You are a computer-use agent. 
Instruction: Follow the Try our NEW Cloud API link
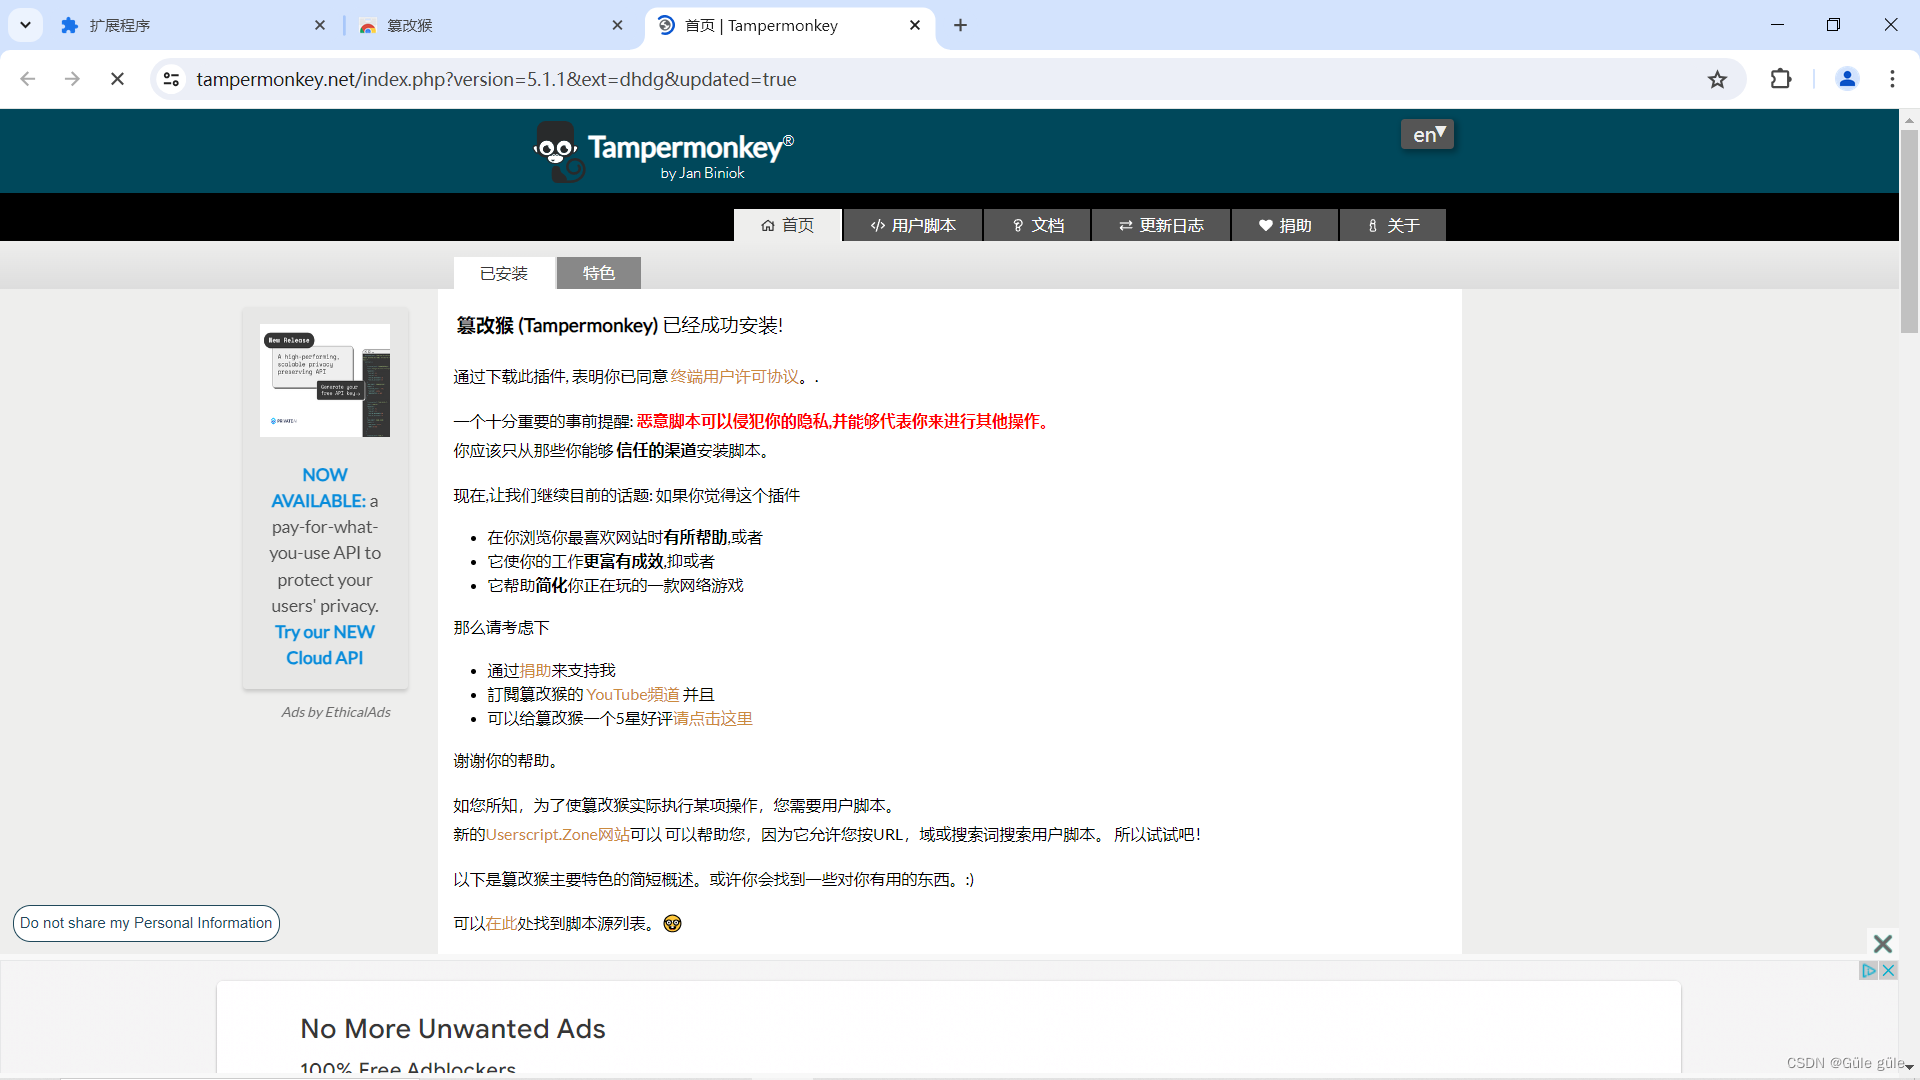coord(325,645)
